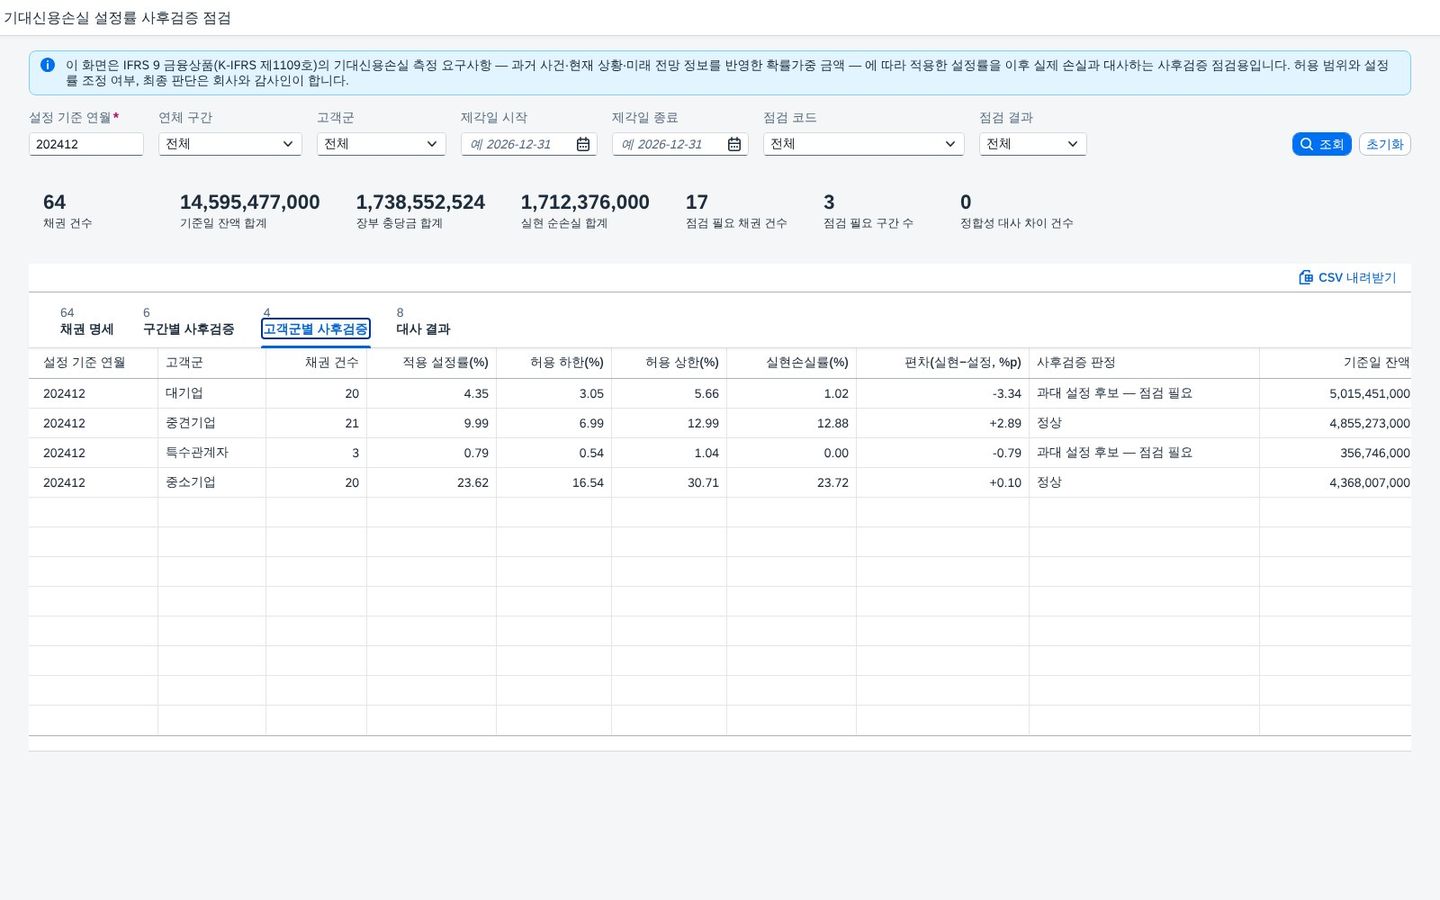The width and height of the screenshot is (1440, 900).
Task: Click the 점검 필요 구간 수 value 3
Action: click(x=829, y=202)
